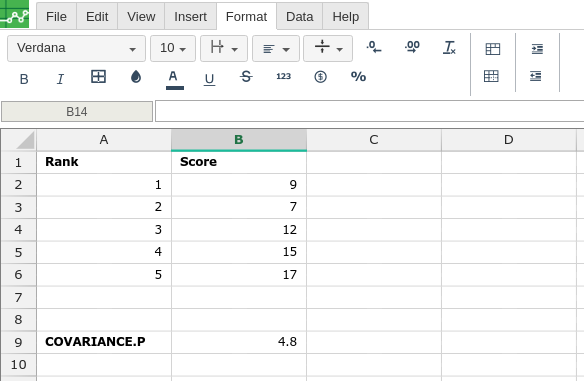This screenshot has width=584, height=381.
Task: Clear formatting from the selection
Action: 450,48
